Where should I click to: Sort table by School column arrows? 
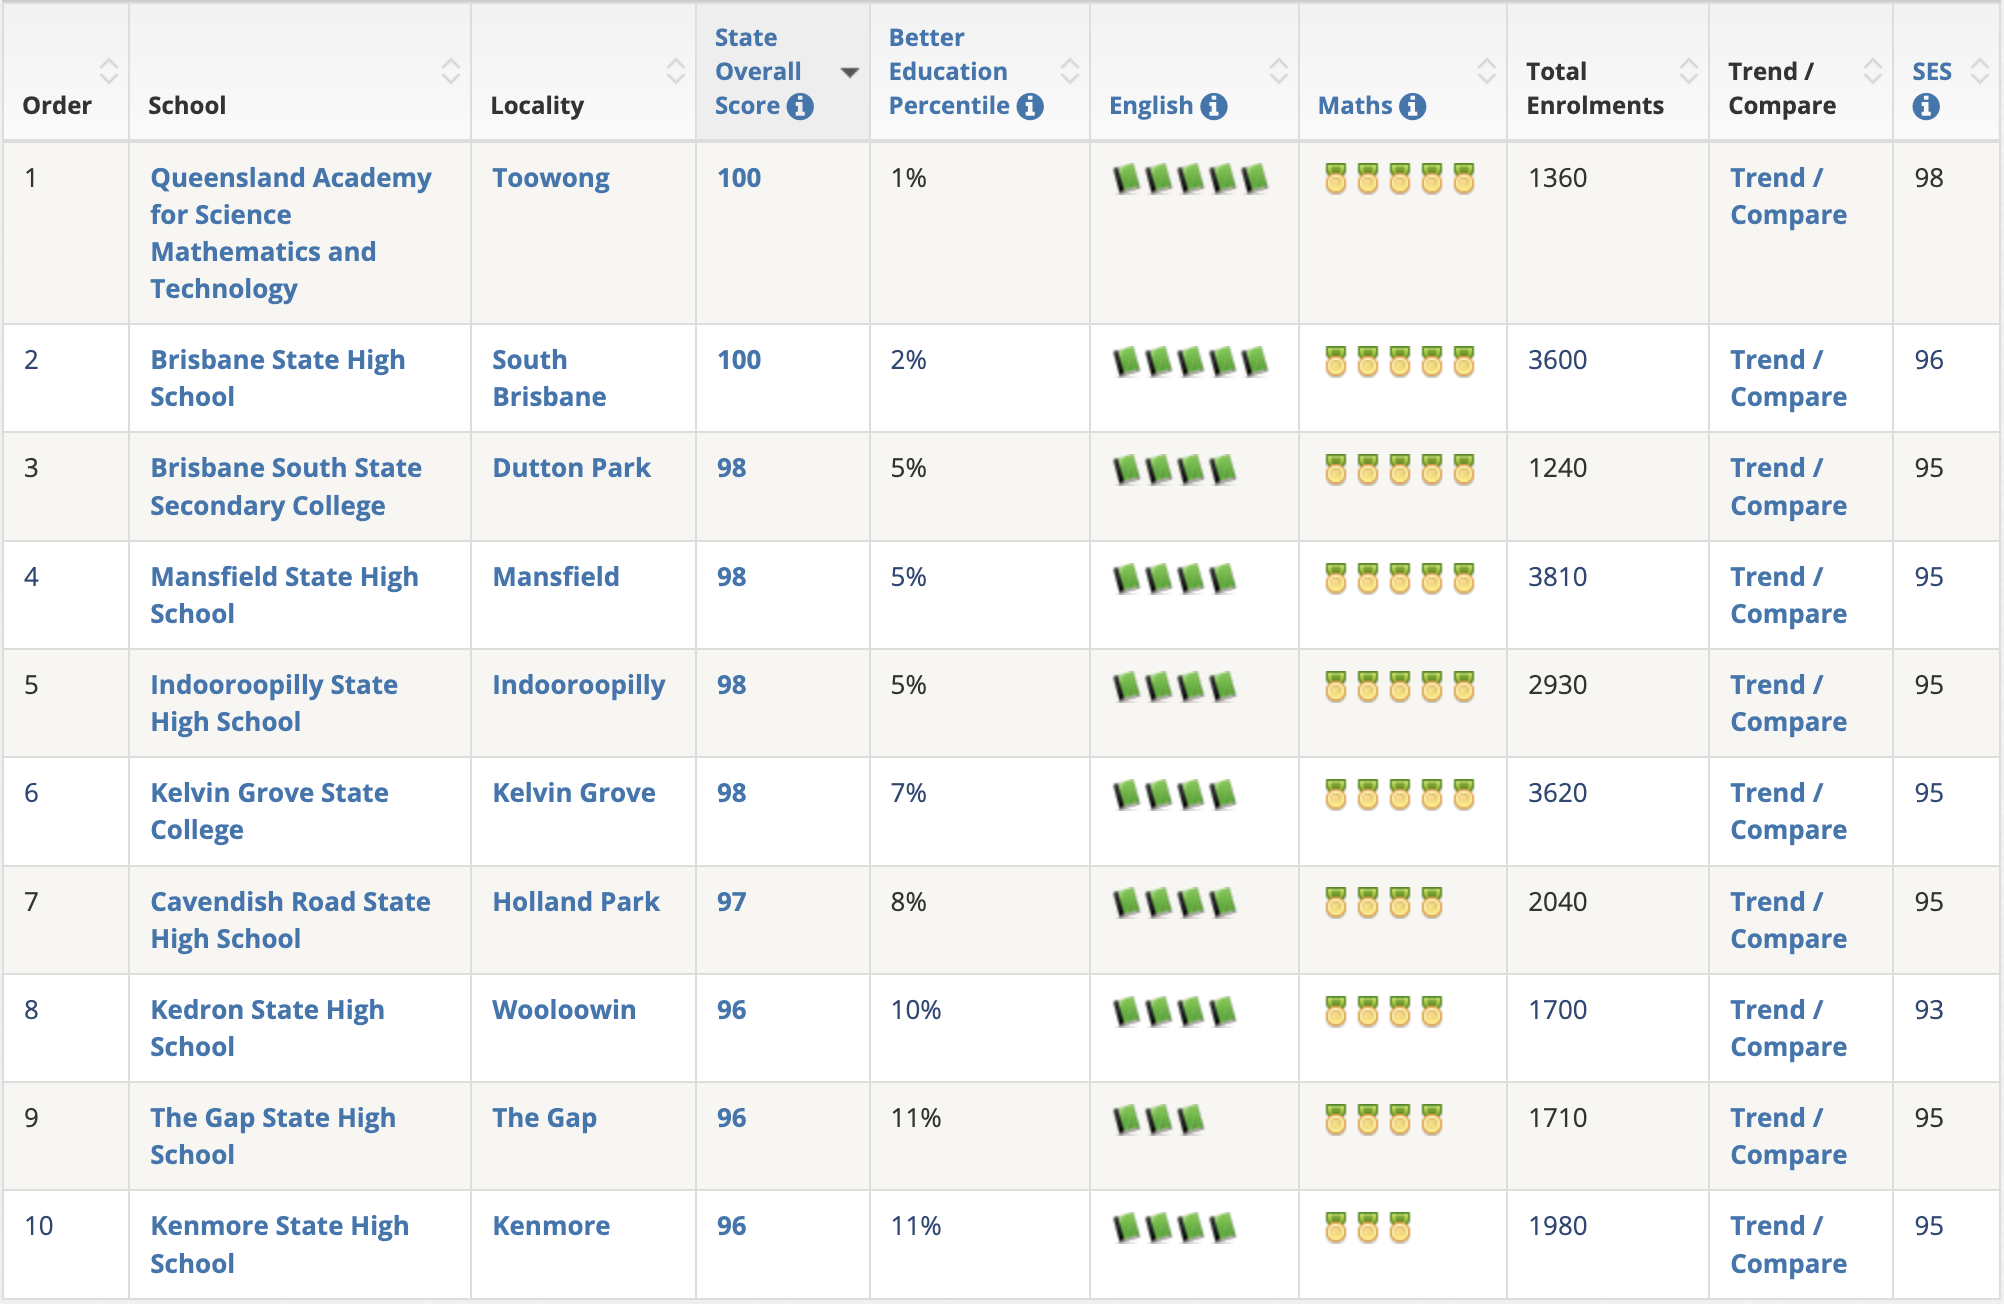(x=450, y=71)
